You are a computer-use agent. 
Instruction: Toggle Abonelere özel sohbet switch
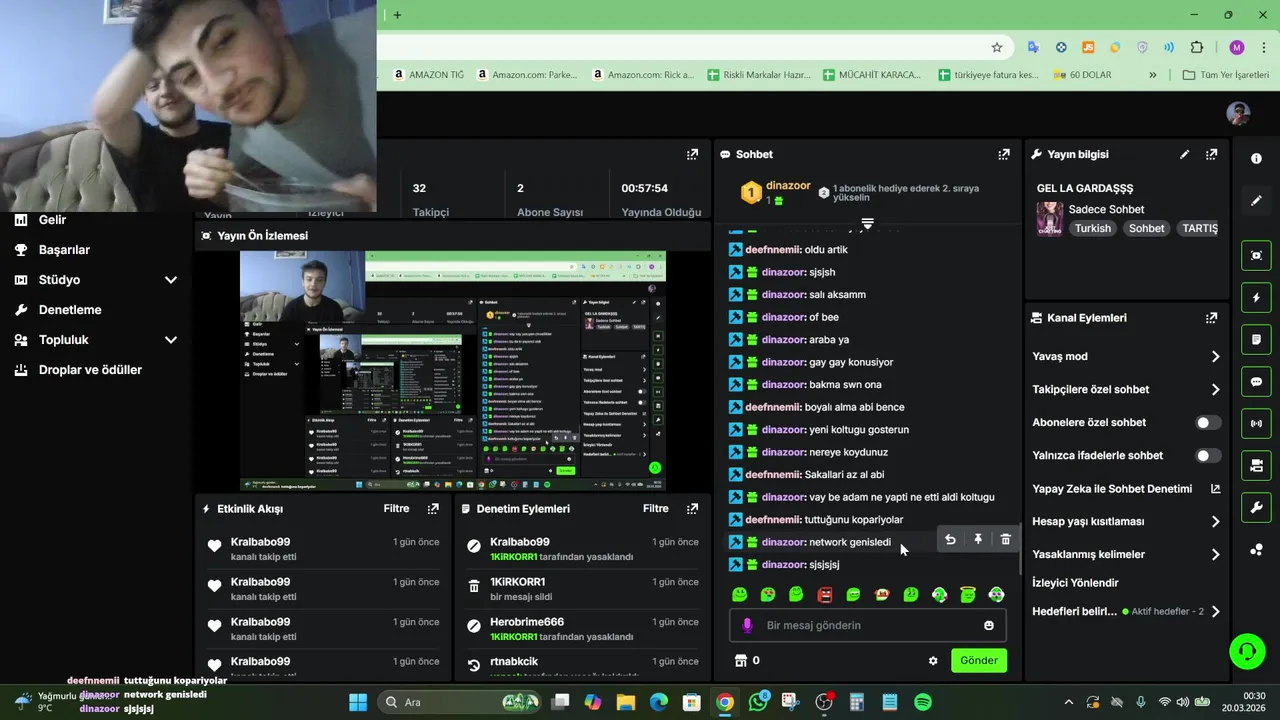click(1208, 423)
